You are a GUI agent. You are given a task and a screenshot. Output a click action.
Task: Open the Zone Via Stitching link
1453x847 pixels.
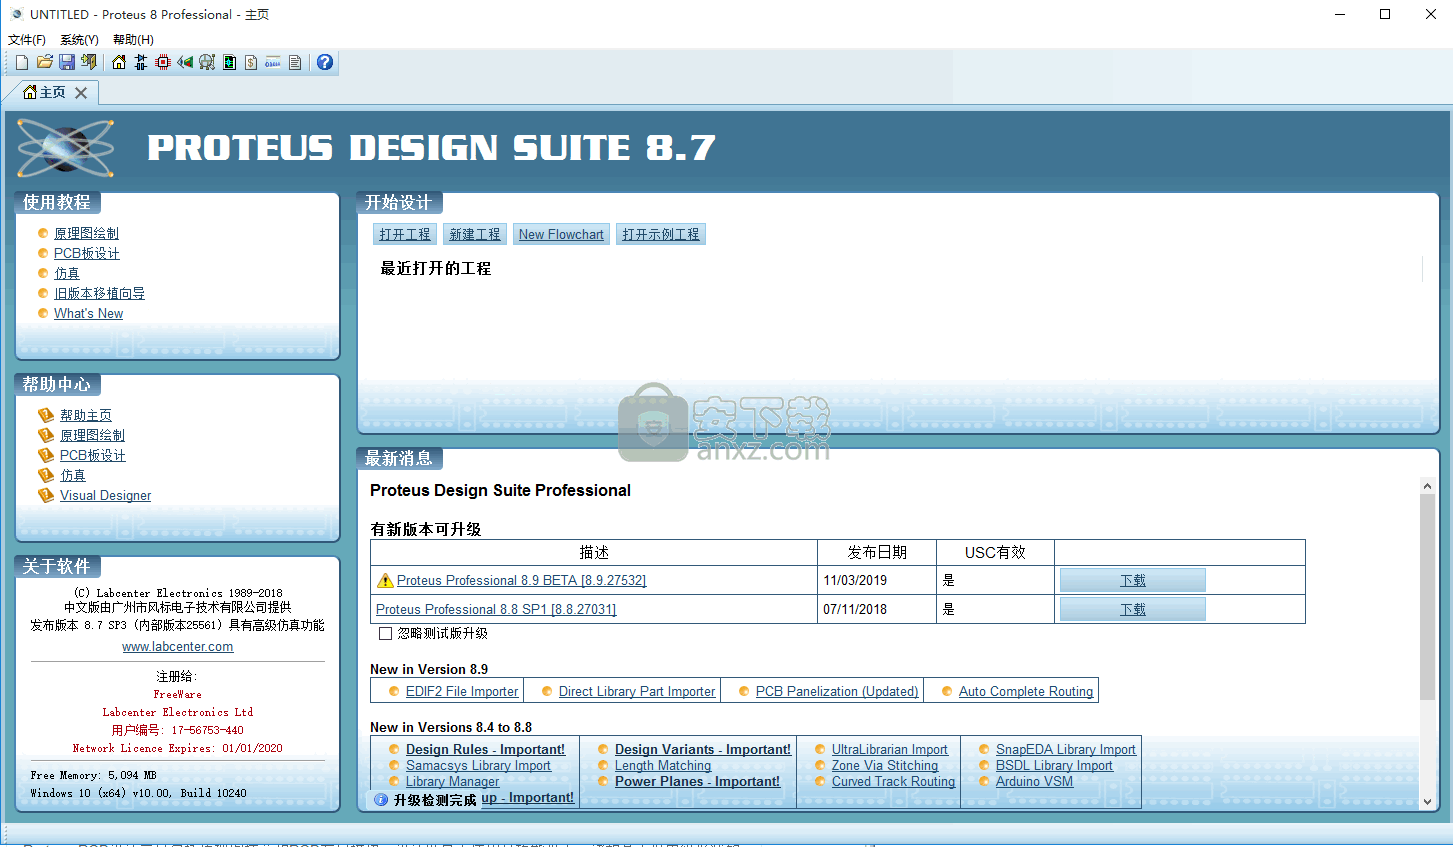pyautogui.click(x=885, y=765)
